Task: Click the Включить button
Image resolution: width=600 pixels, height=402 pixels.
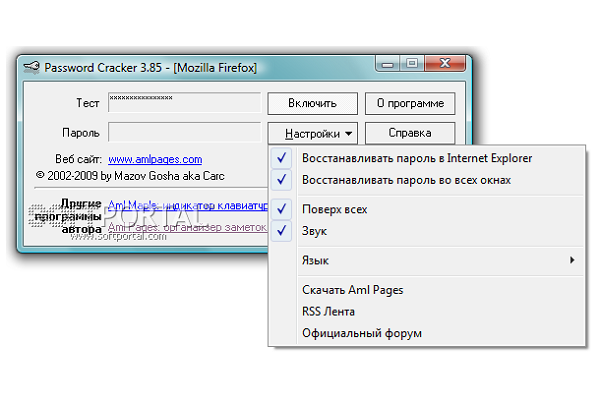Action: click(312, 103)
